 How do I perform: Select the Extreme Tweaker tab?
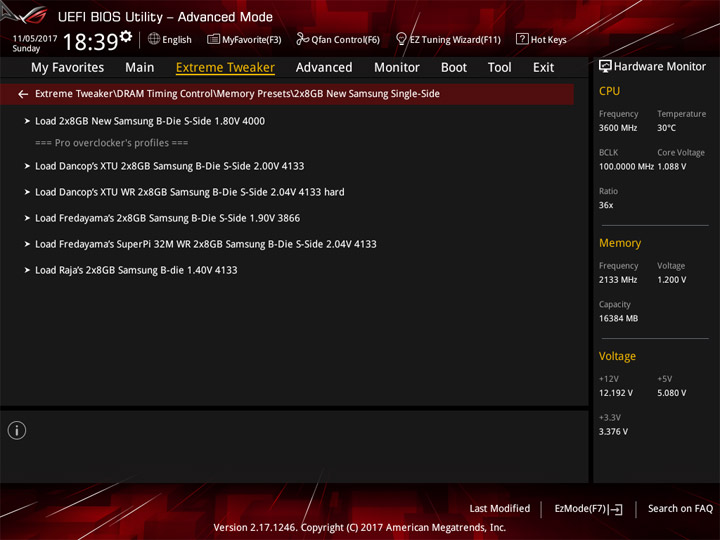point(225,68)
